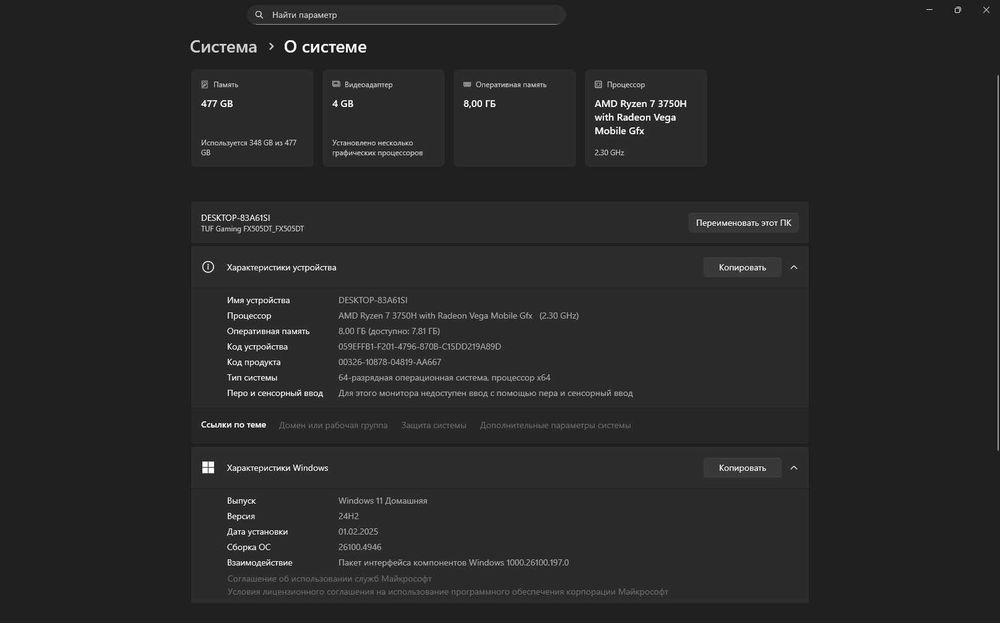Click Сборка ОС value 26100.4946
The height and width of the screenshot is (623, 1000).
(x=360, y=547)
